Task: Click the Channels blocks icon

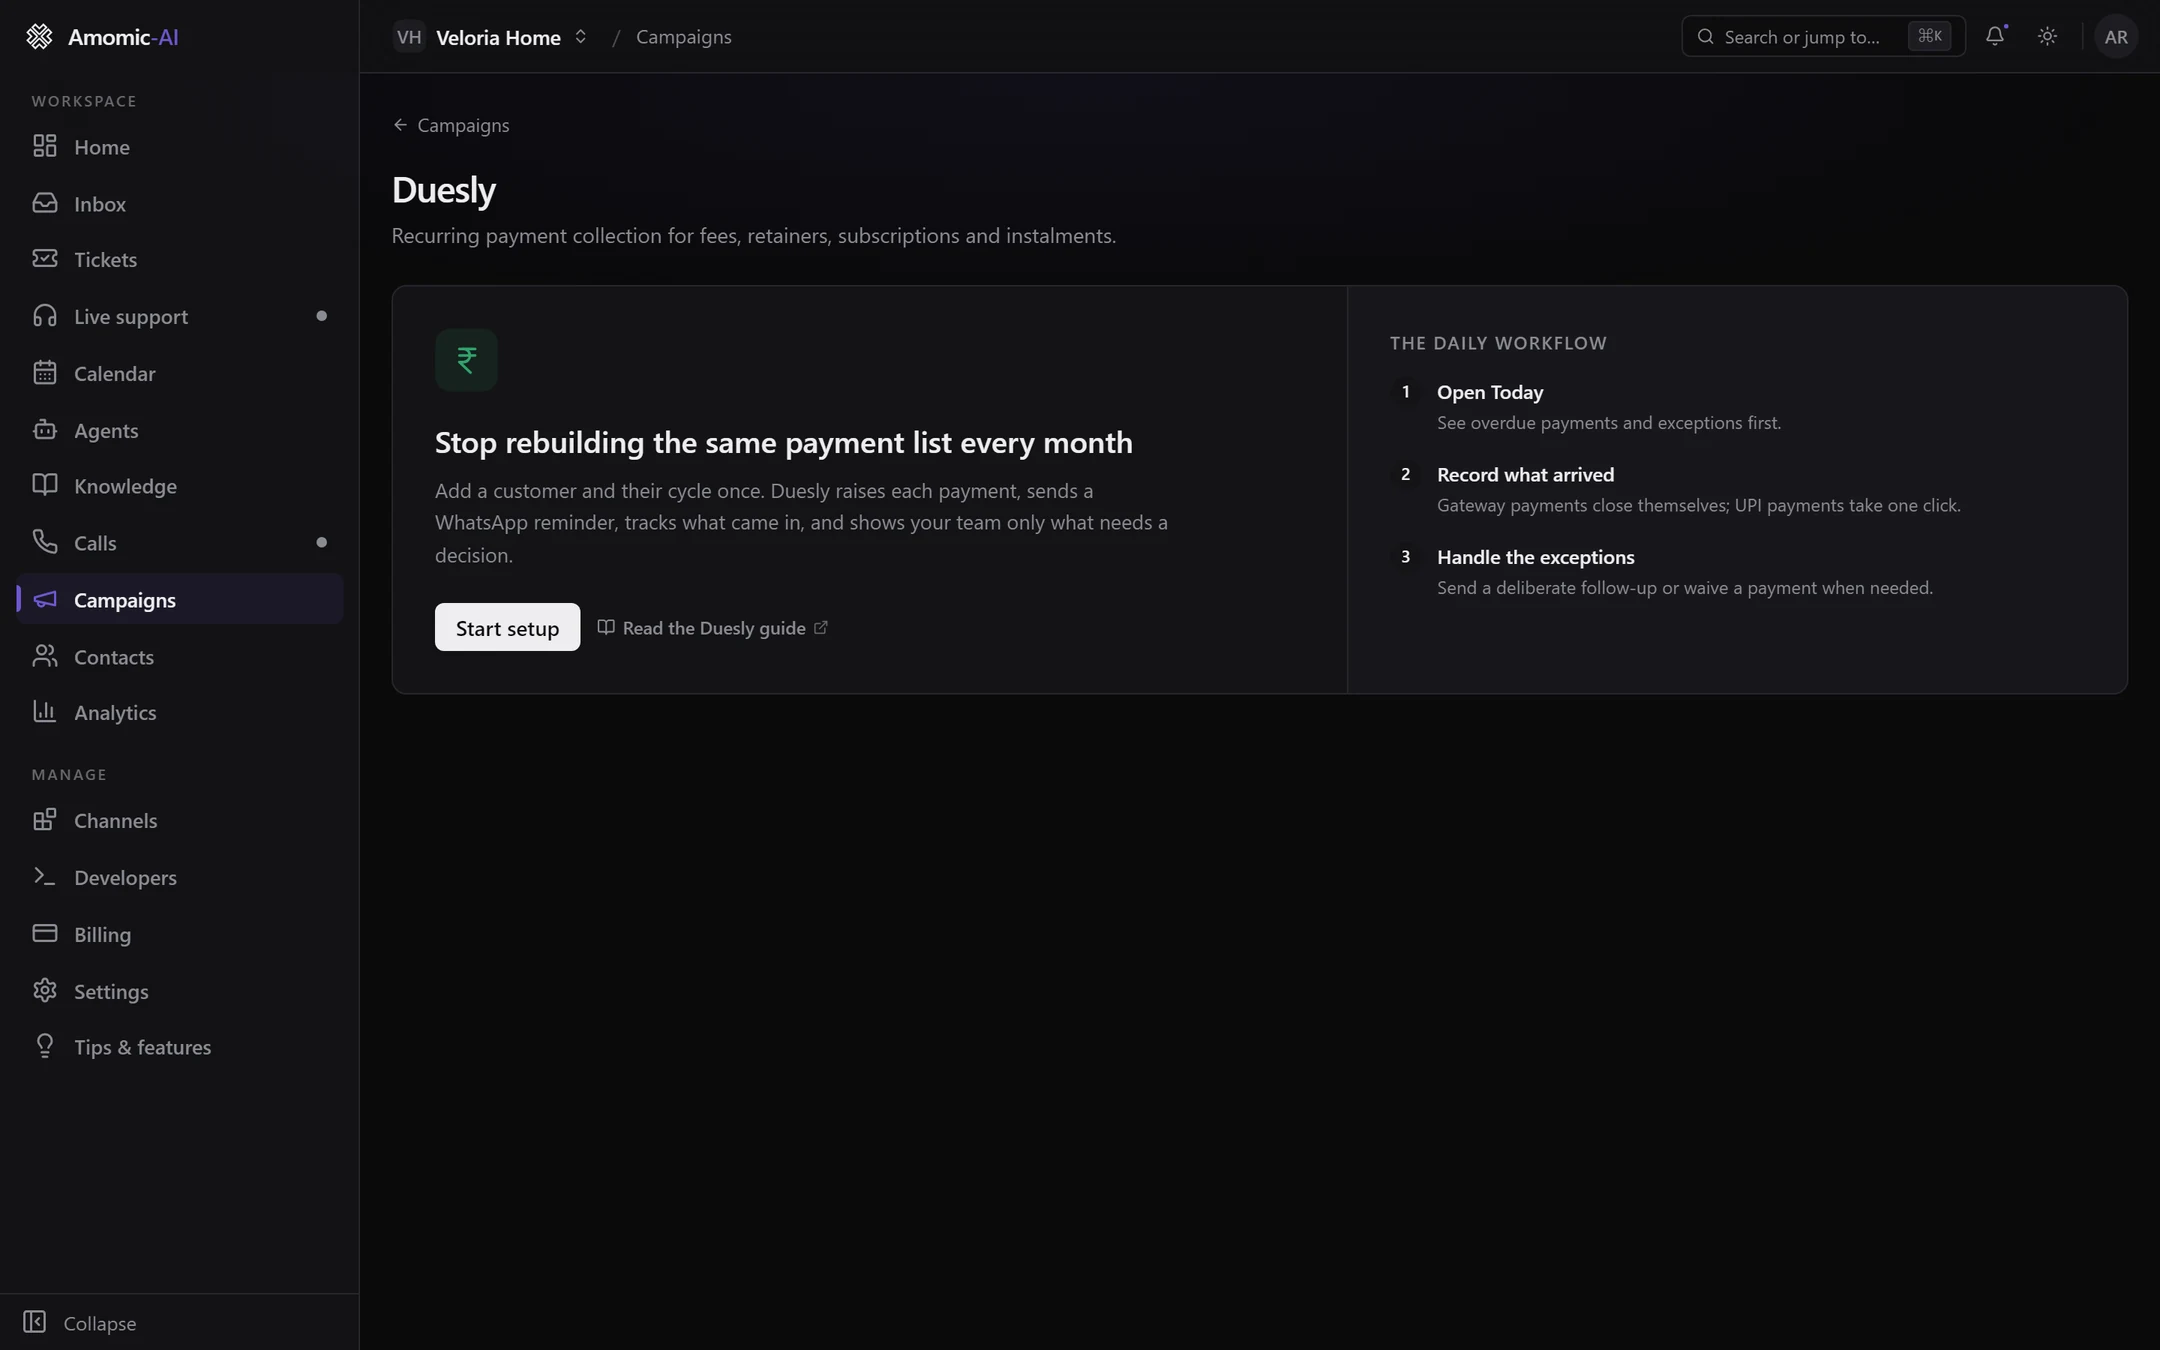Action: 44,820
